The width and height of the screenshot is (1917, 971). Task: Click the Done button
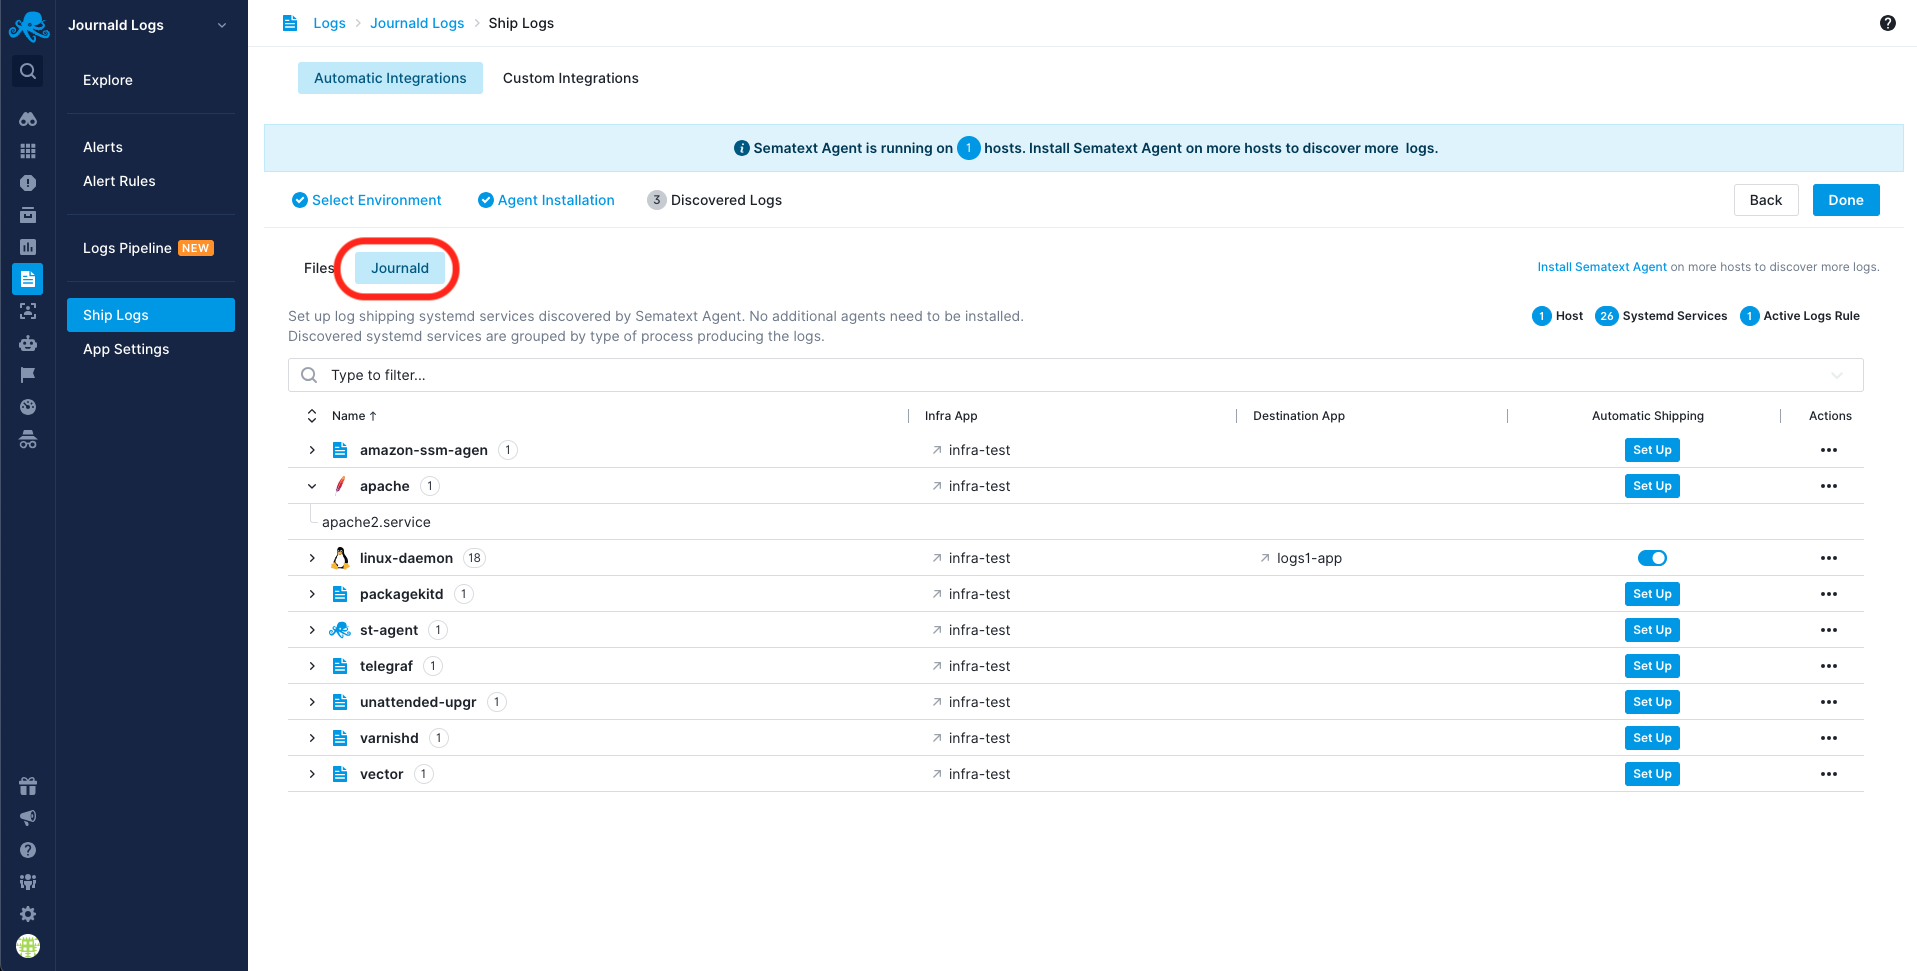point(1846,200)
